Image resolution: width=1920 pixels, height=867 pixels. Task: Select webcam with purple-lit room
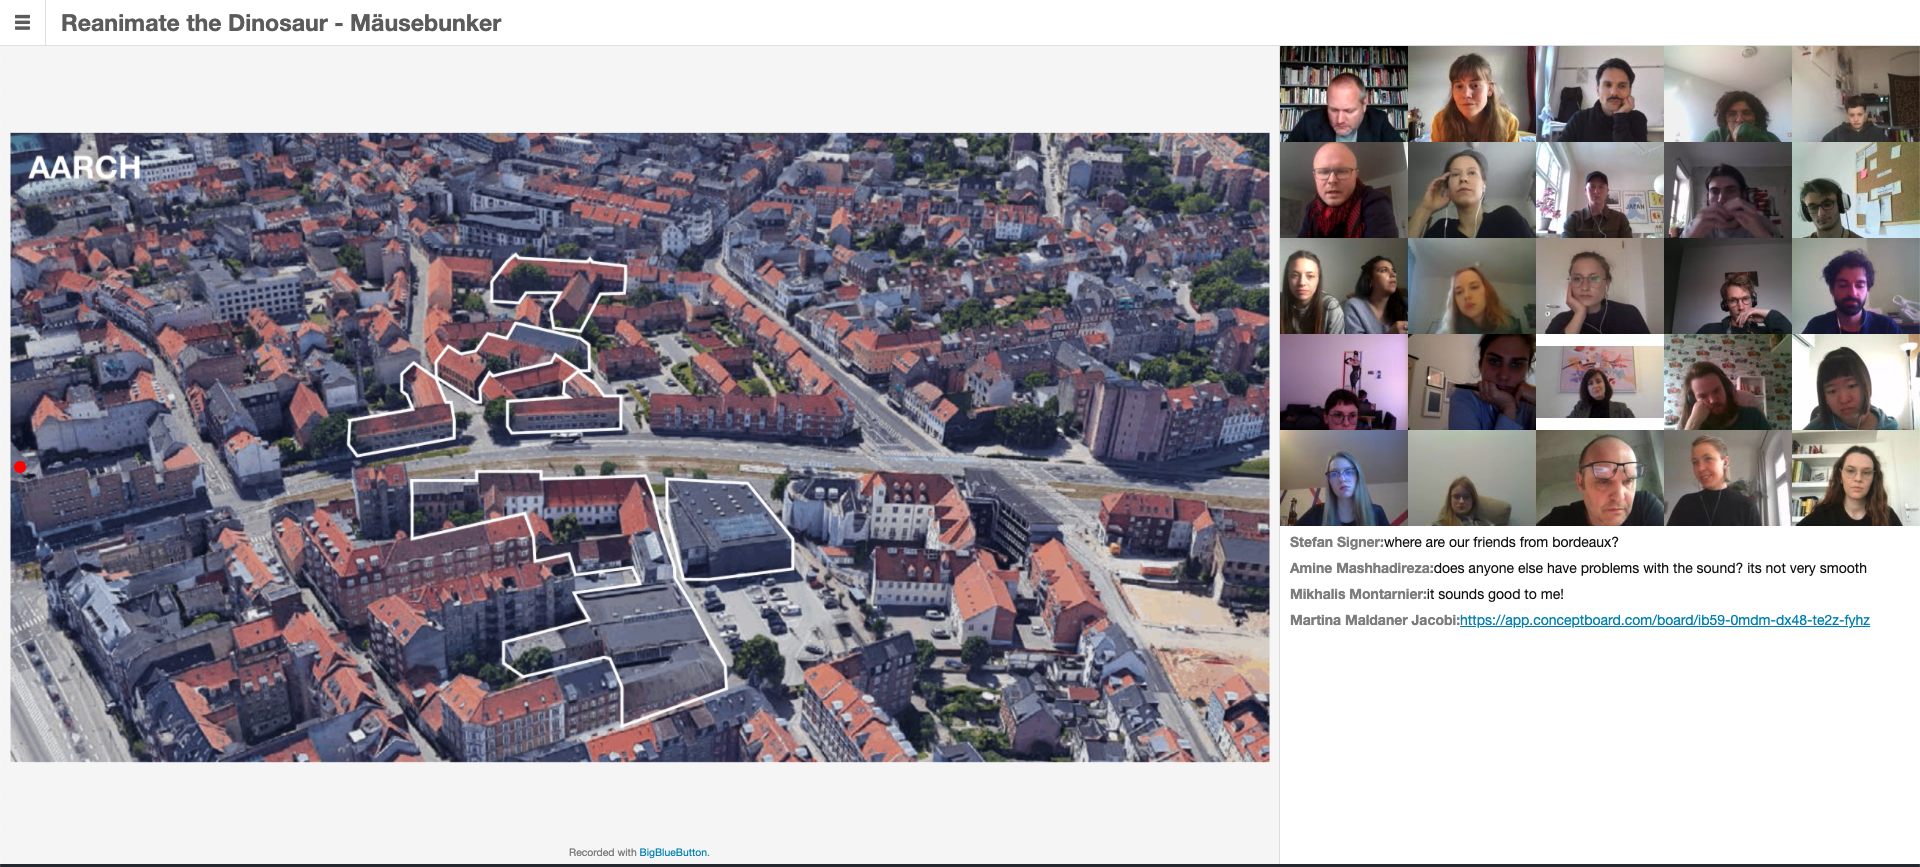pyautogui.click(x=1343, y=382)
